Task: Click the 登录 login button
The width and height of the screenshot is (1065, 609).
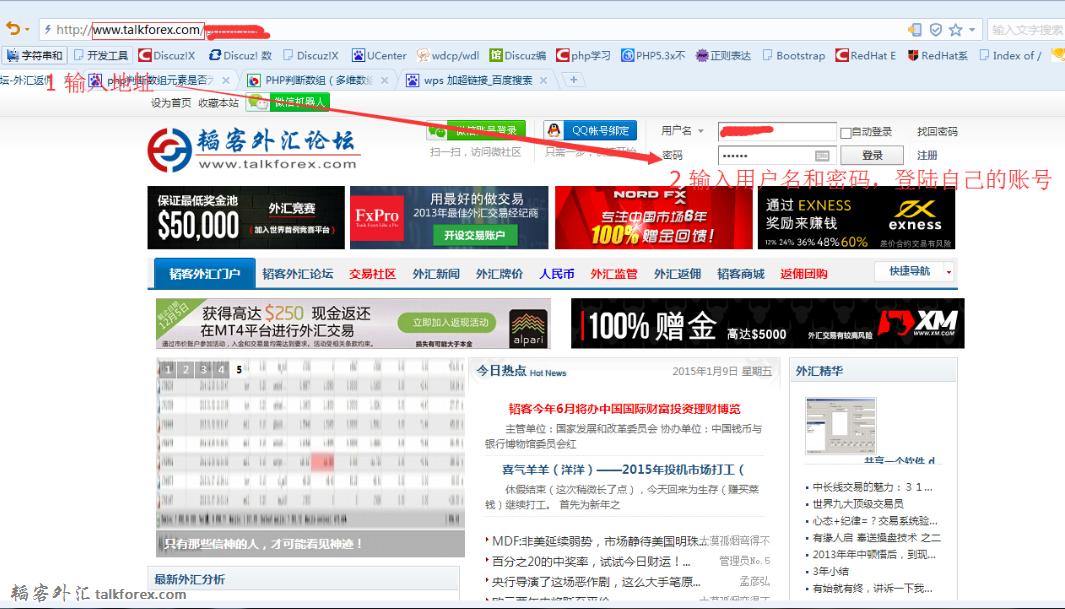Action: 872,155
